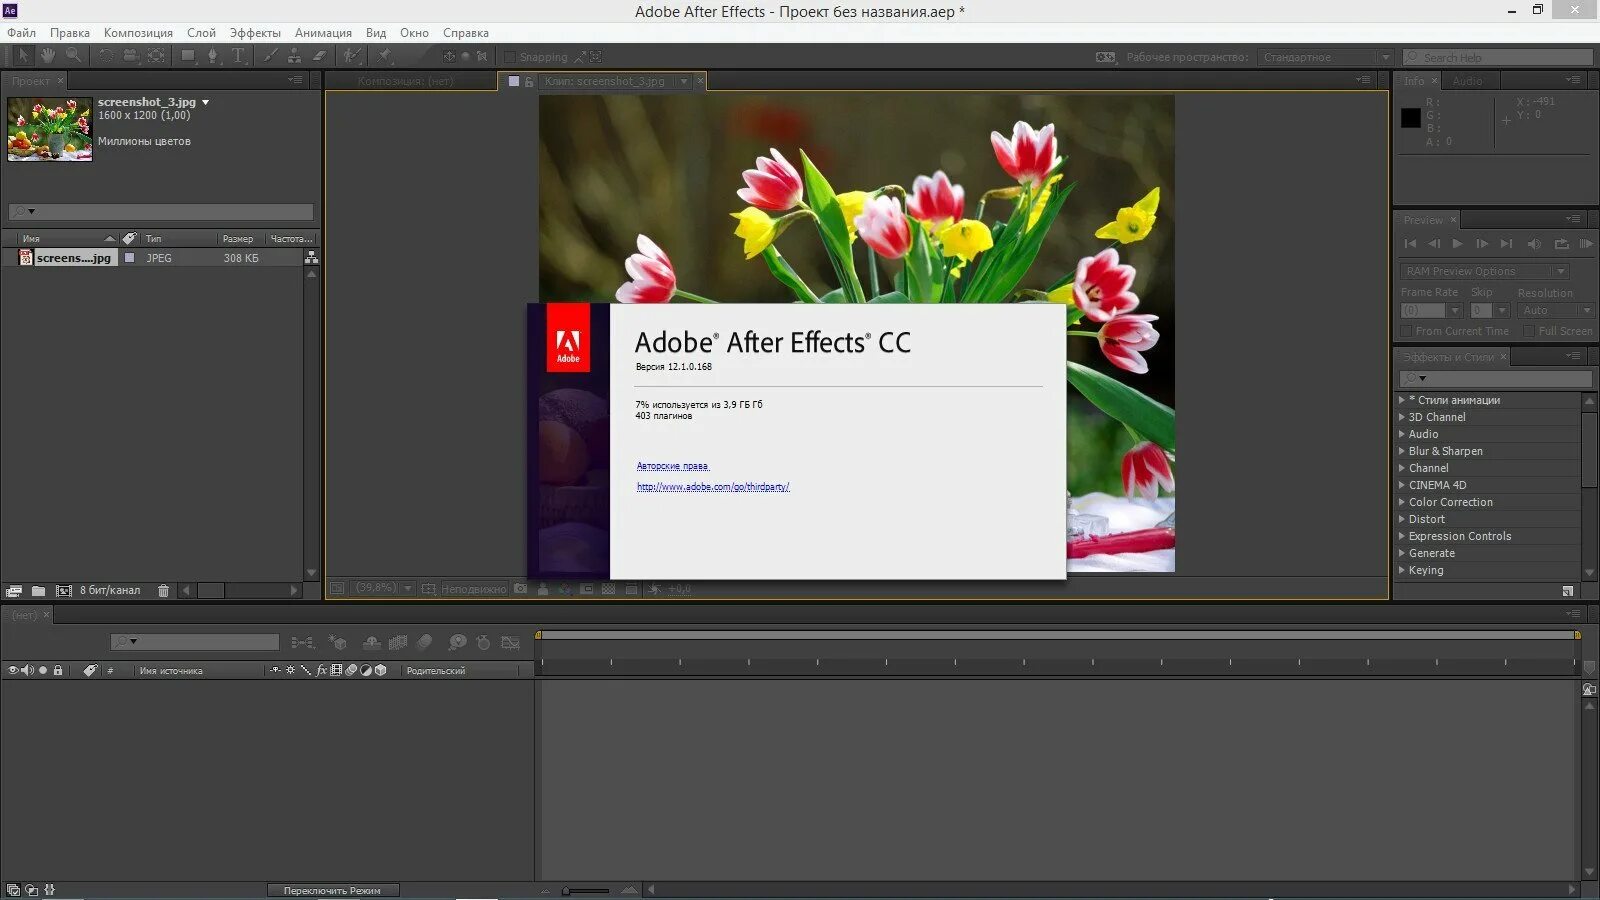Click the Brainstorm icon in timeline
The width and height of the screenshot is (1600, 900).
coord(457,642)
